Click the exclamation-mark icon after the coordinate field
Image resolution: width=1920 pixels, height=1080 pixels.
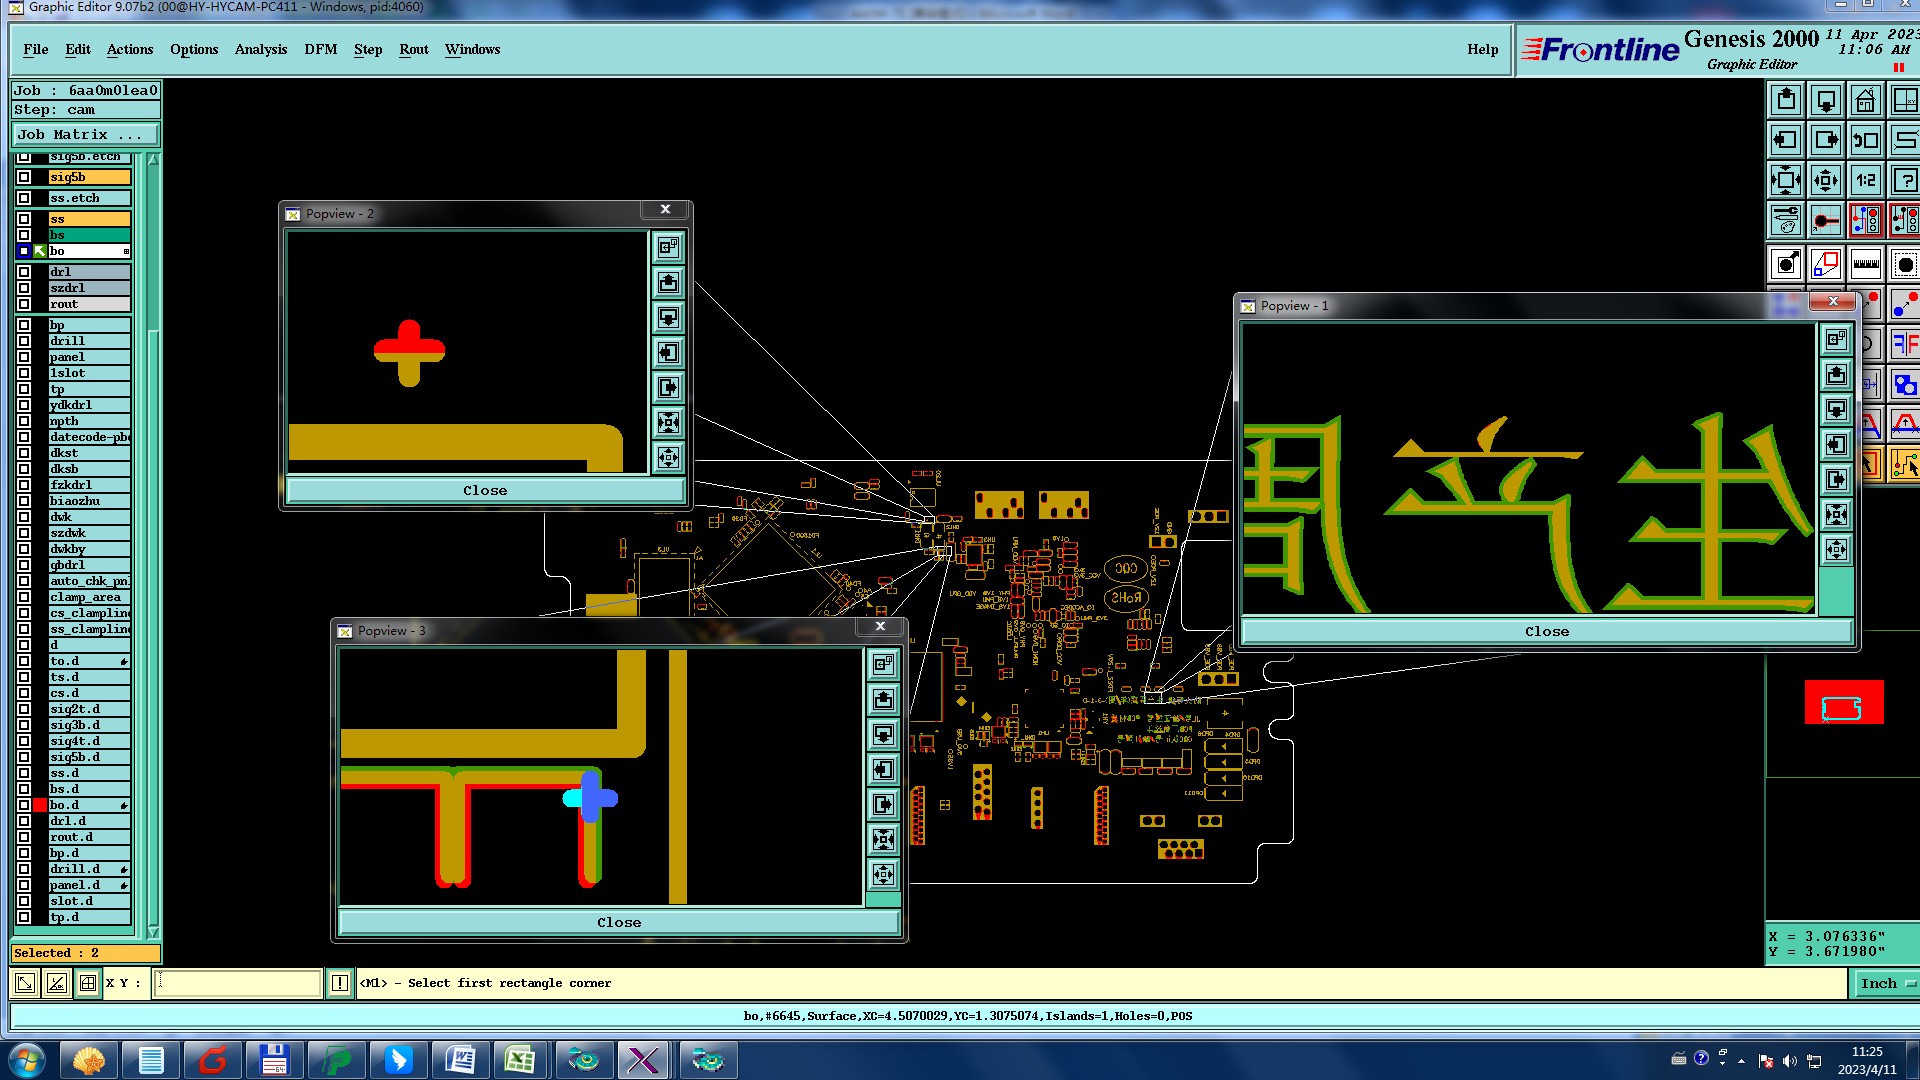[x=340, y=983]
